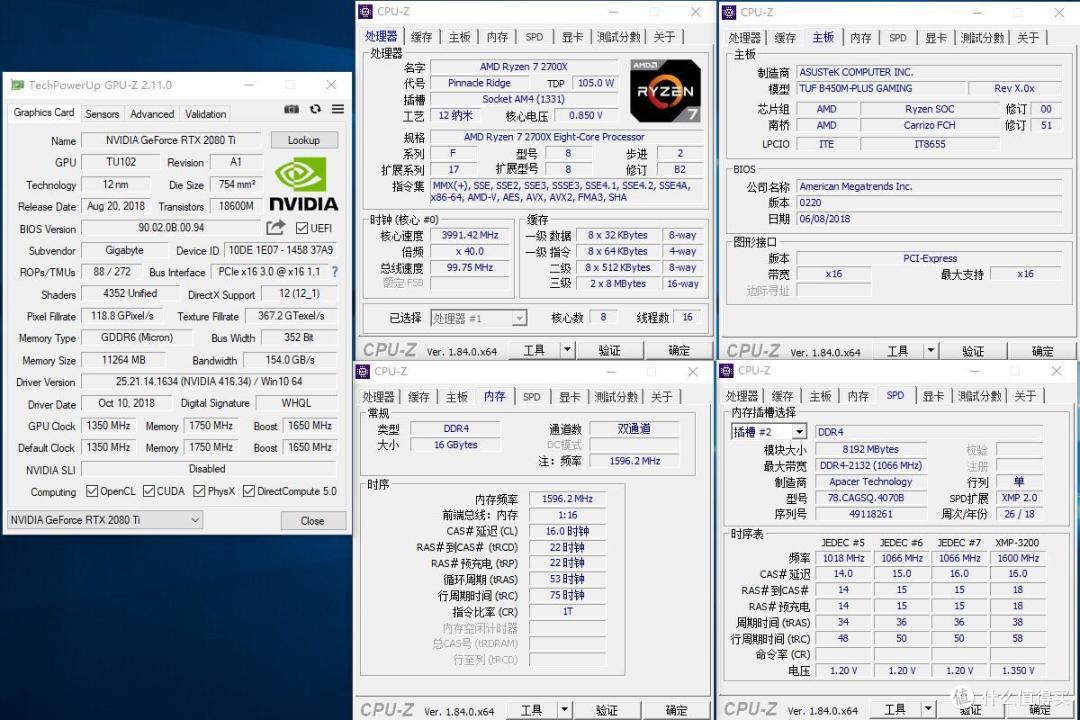The height and width of the screenshot is (720, 1080).
Task: Click core speed value 3991.42 MHz
Action: pos(470,235)
